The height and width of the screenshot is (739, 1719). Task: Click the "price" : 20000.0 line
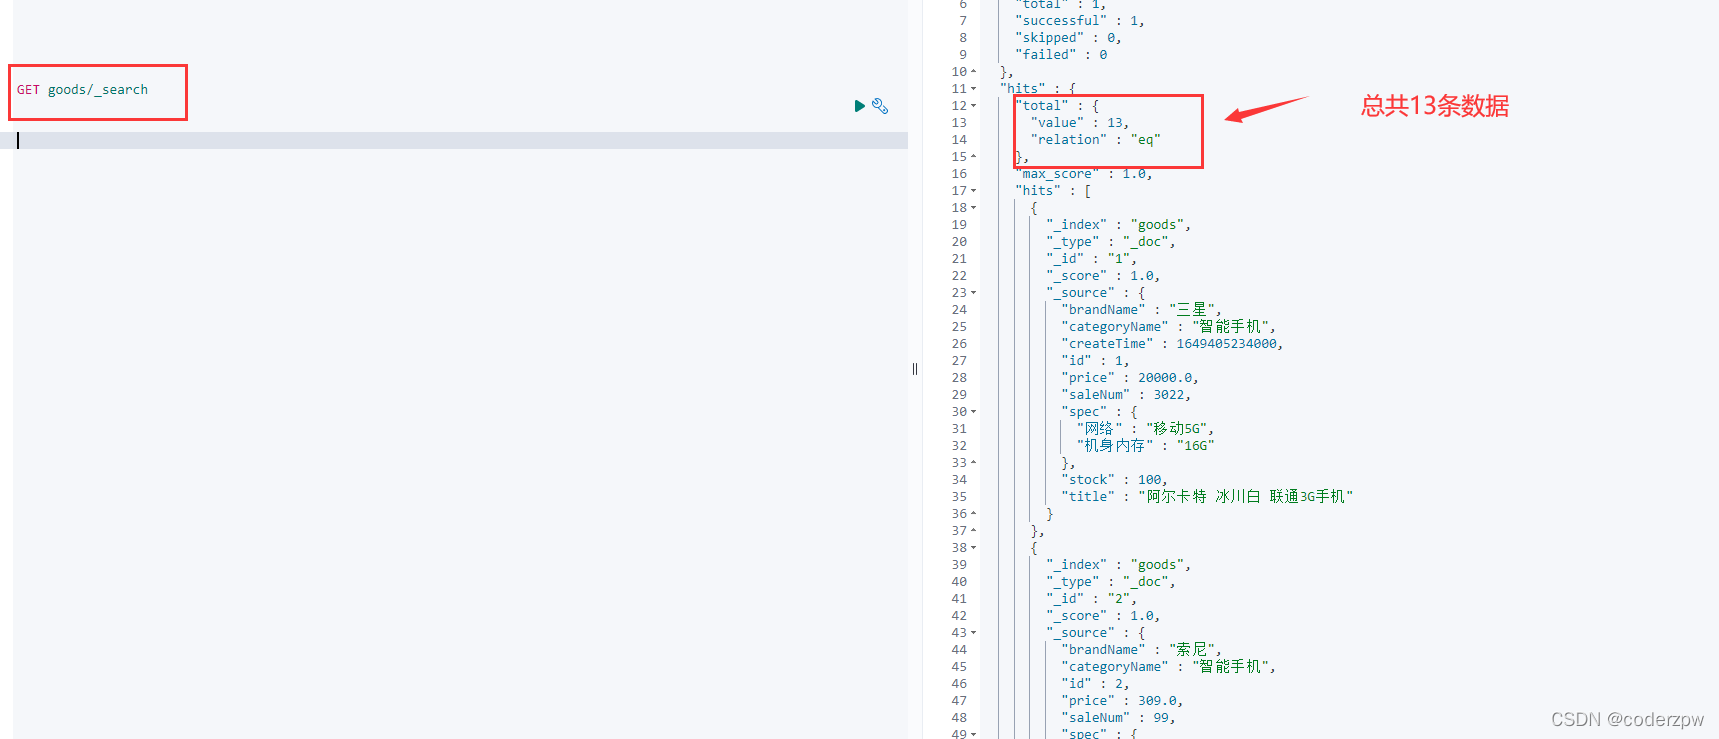[x=1130, y=378]
